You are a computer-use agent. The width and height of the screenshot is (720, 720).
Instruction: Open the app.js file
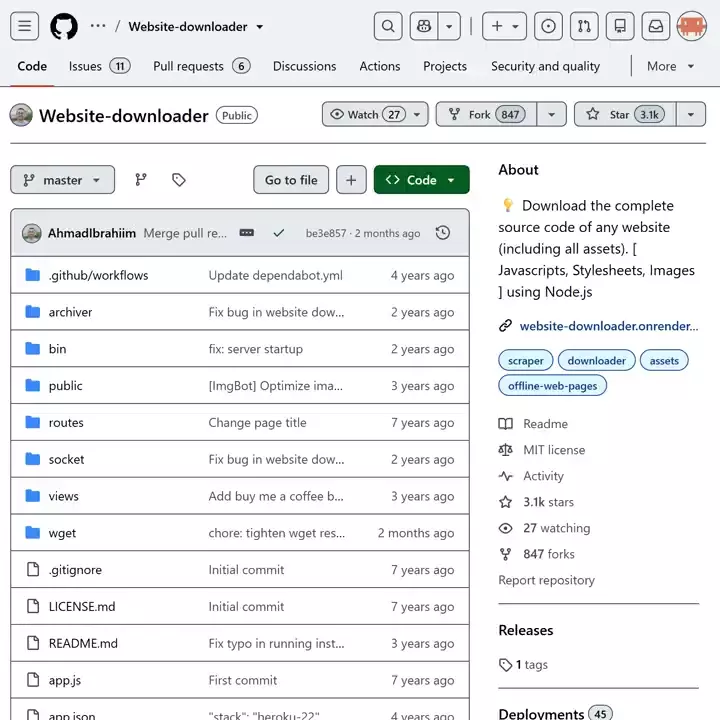point(65,680)
